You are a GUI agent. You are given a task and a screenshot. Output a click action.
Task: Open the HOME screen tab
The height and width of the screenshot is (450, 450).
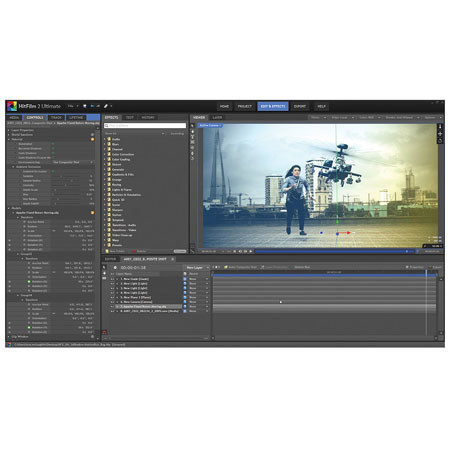(x=224, y=106)
